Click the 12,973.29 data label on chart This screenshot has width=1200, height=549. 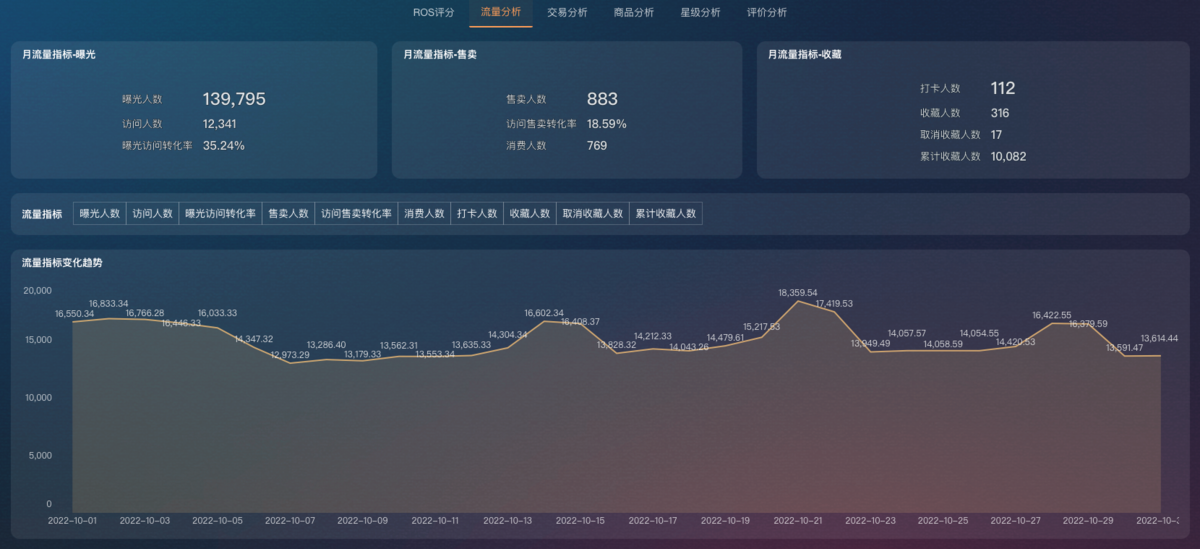coord(291,355)
